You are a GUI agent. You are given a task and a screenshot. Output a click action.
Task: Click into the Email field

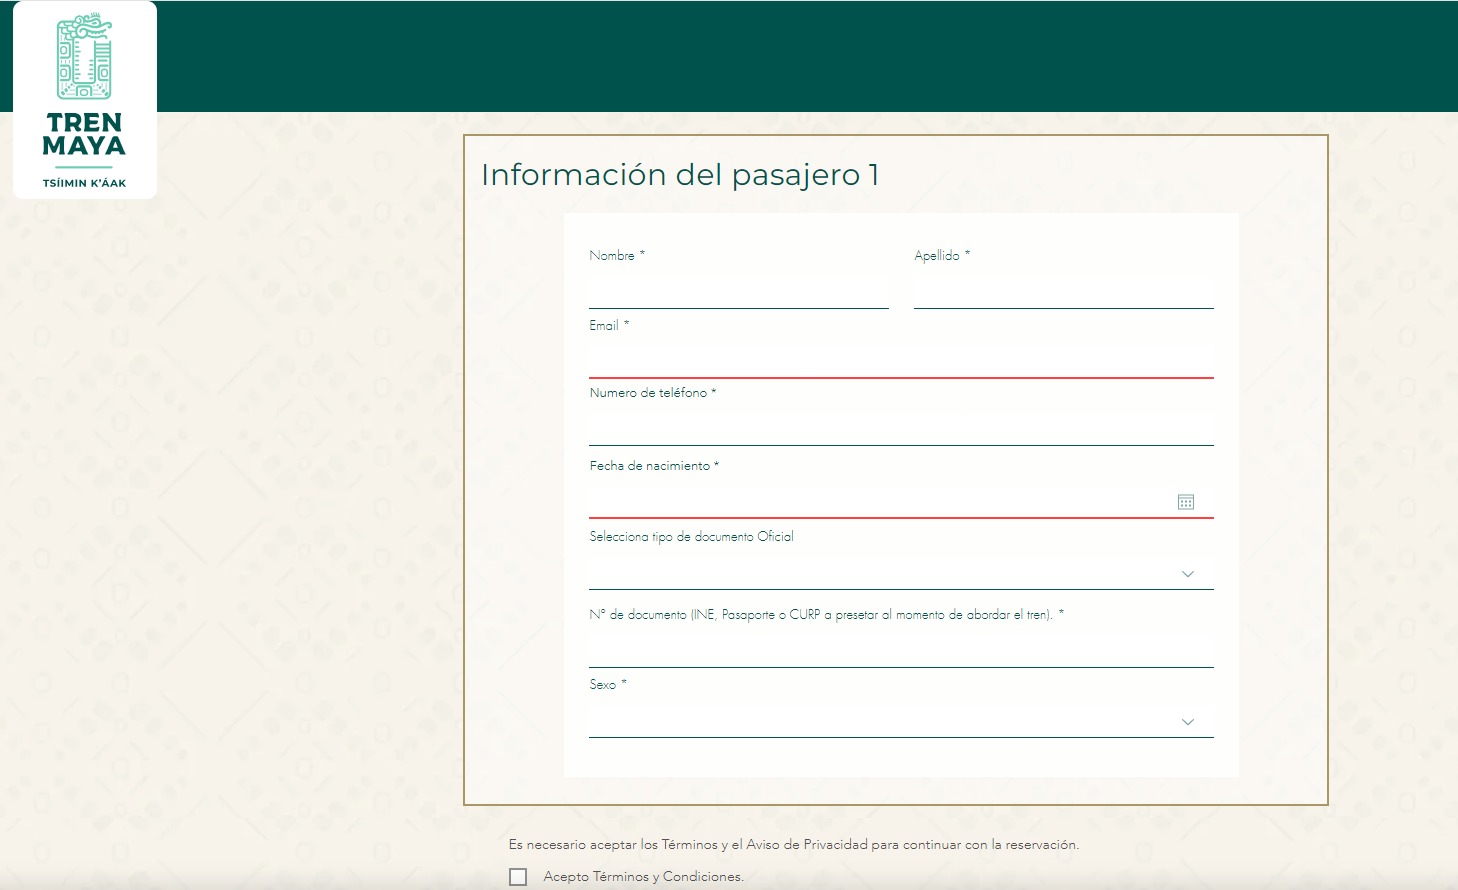click(901, 360)
